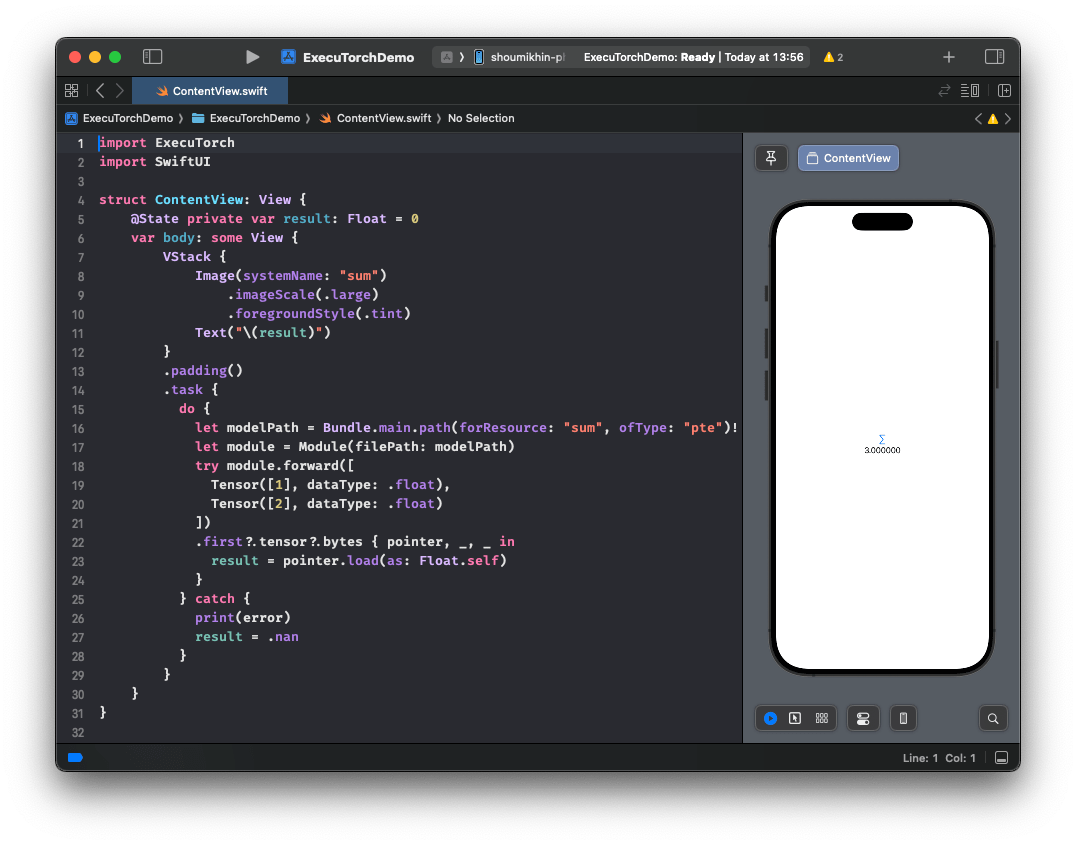Add a new editor with the split icon
The height and width of the screenshot is (845, 1076).
pyautogui.click(x=1004, y=90)
